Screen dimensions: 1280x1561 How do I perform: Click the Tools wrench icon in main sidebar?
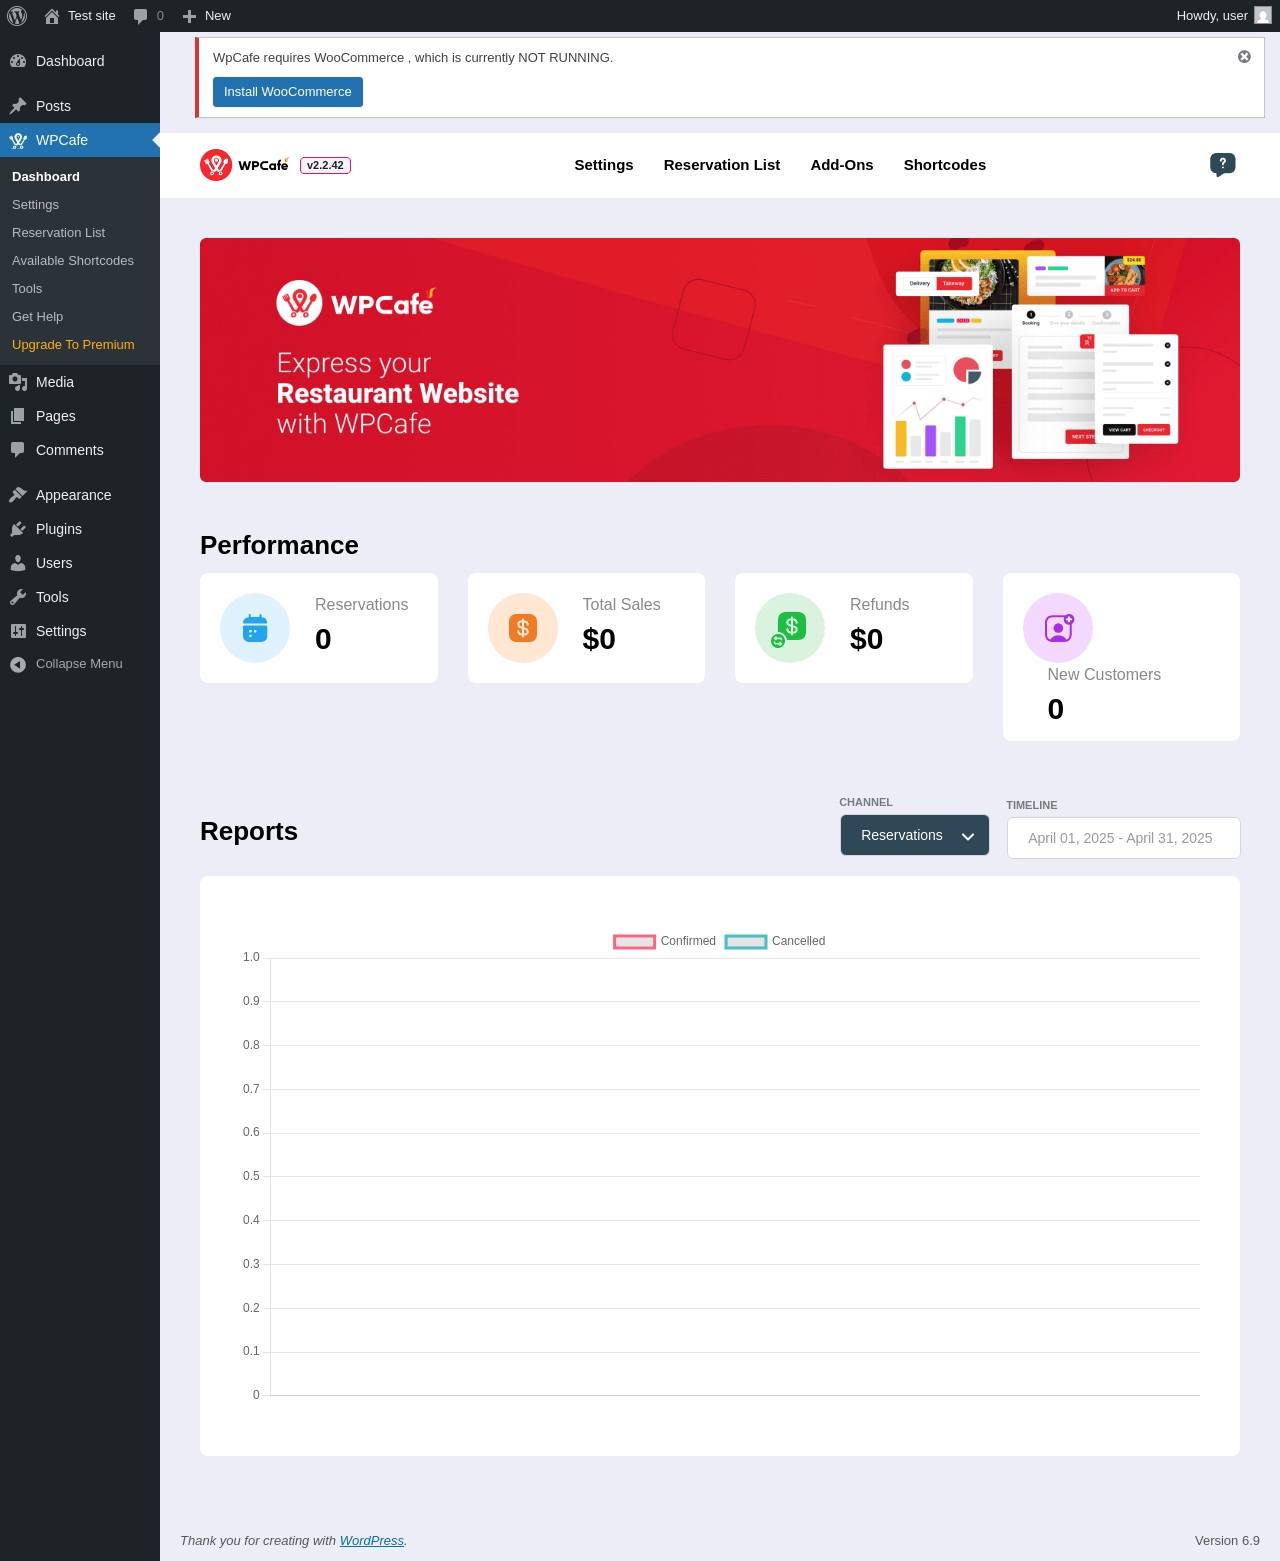click(x=18, y=597)
